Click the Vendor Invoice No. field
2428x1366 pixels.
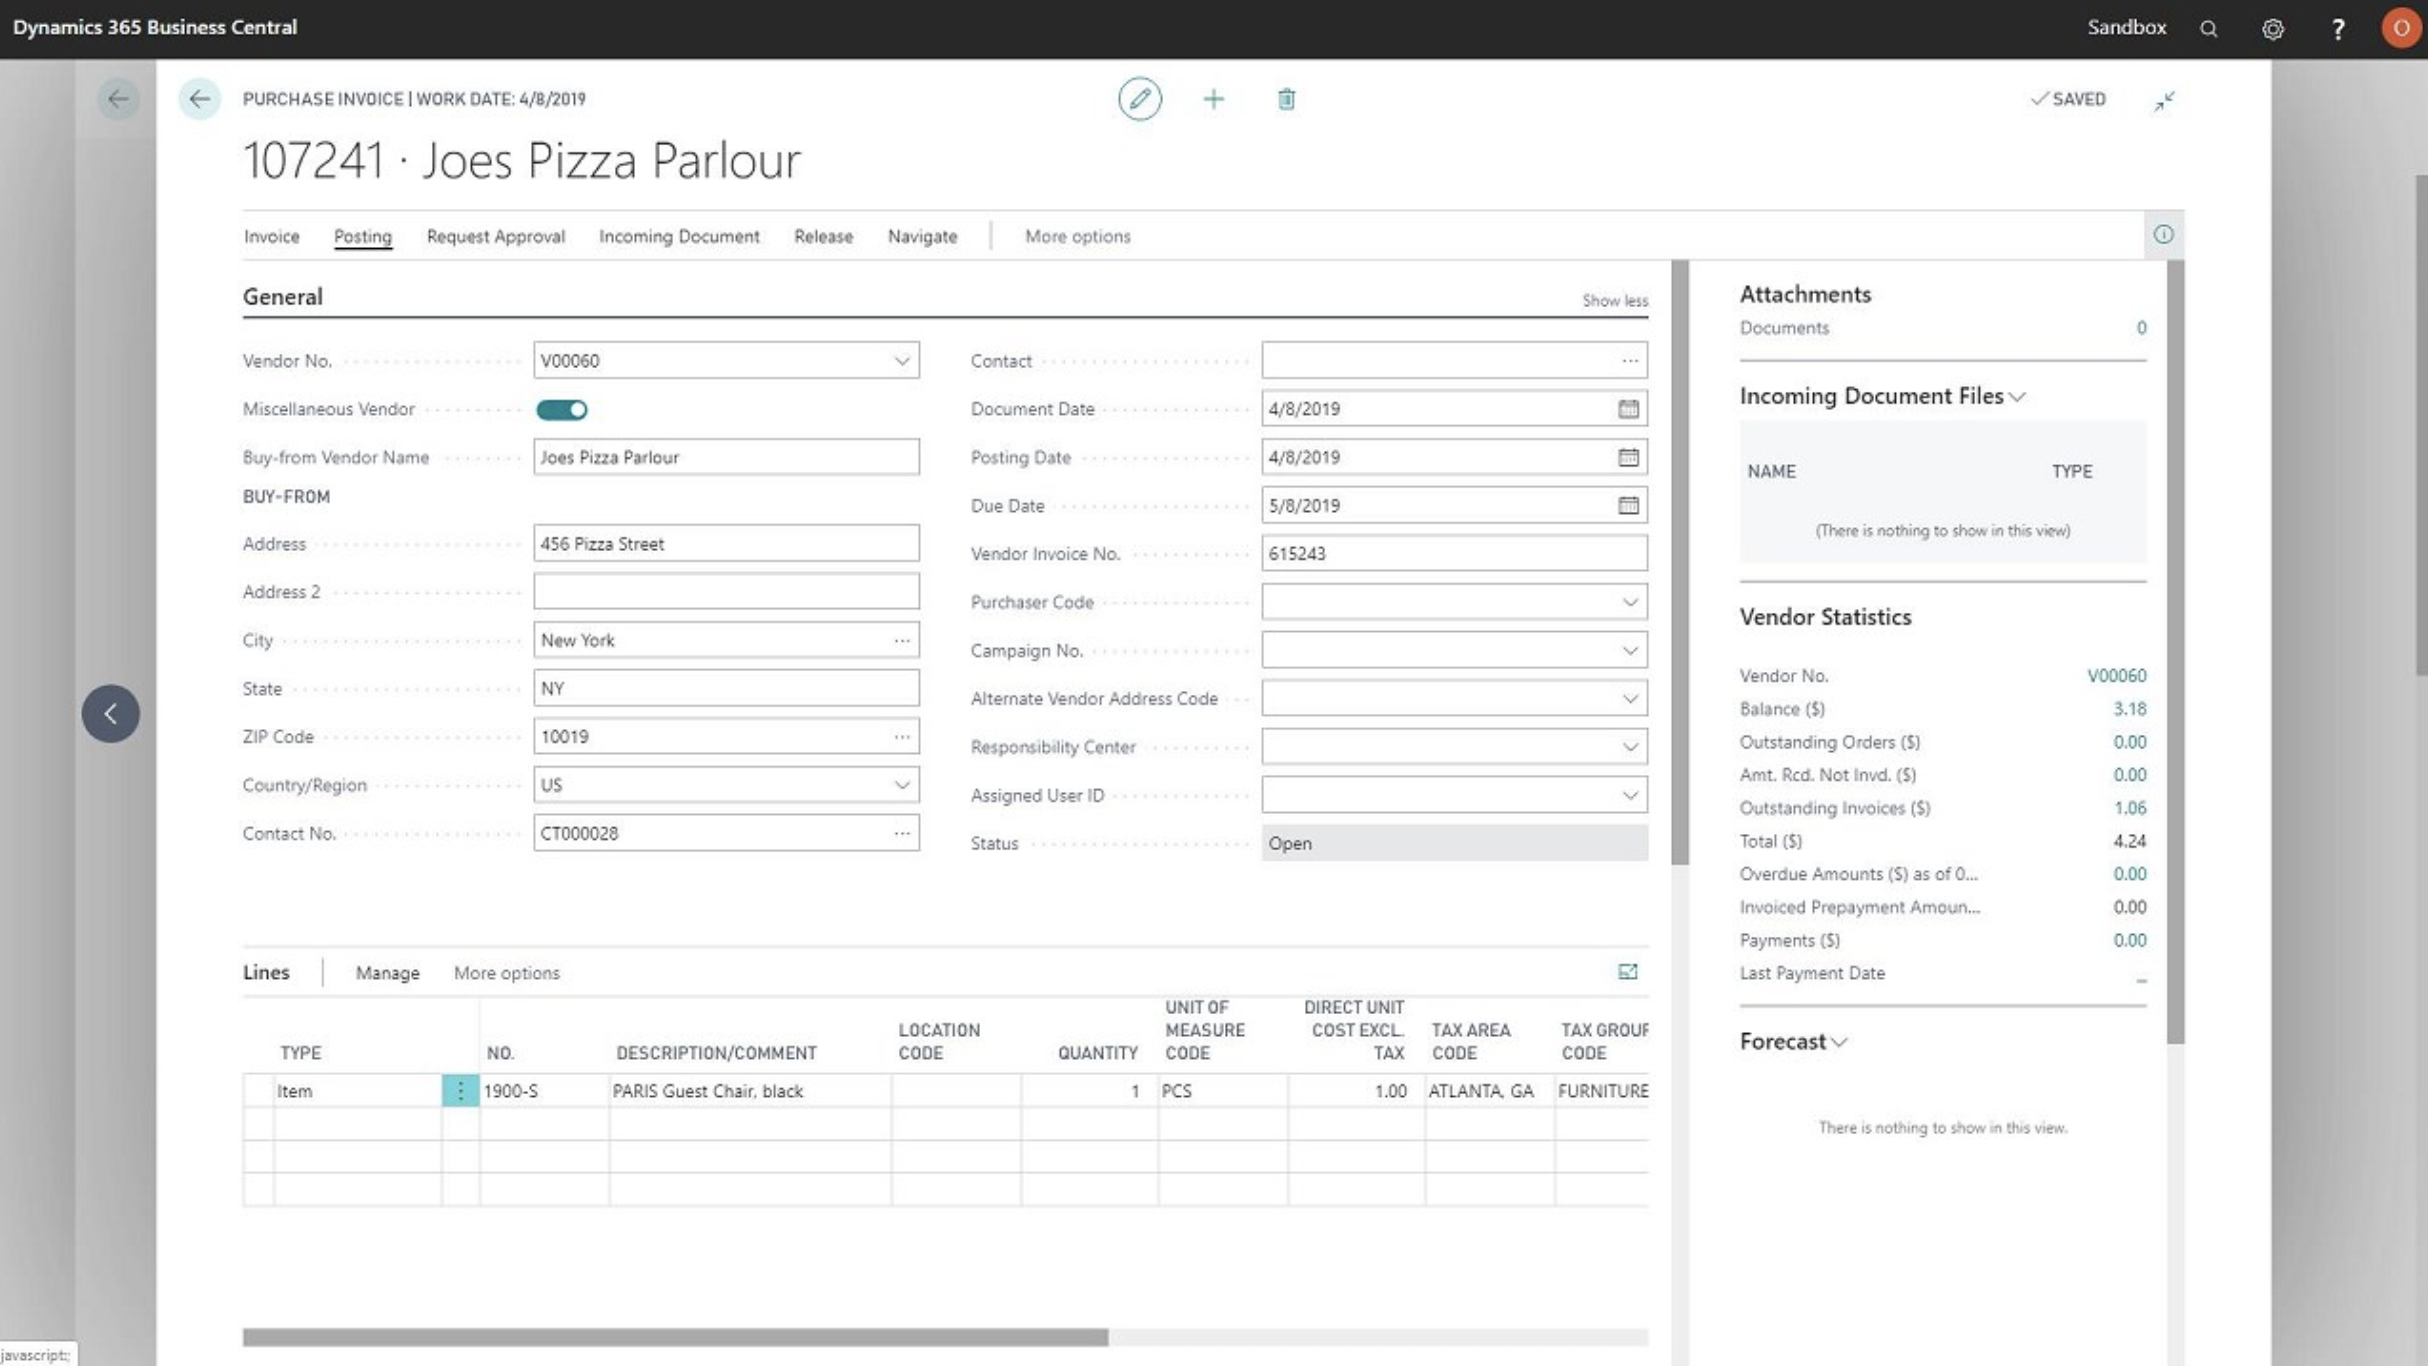tap(1454, 554)
